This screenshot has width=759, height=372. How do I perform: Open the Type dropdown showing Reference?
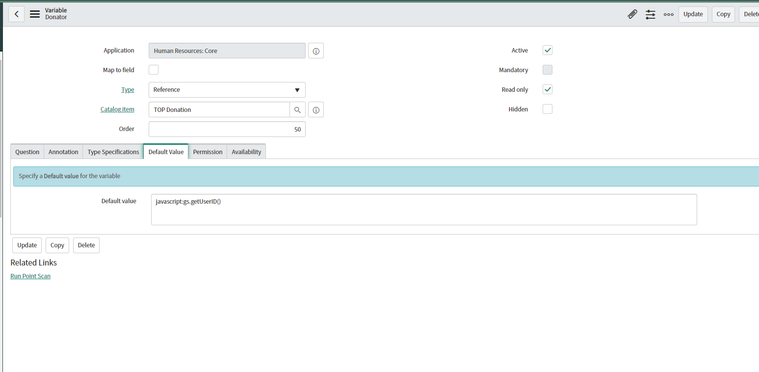pos(227,90)
